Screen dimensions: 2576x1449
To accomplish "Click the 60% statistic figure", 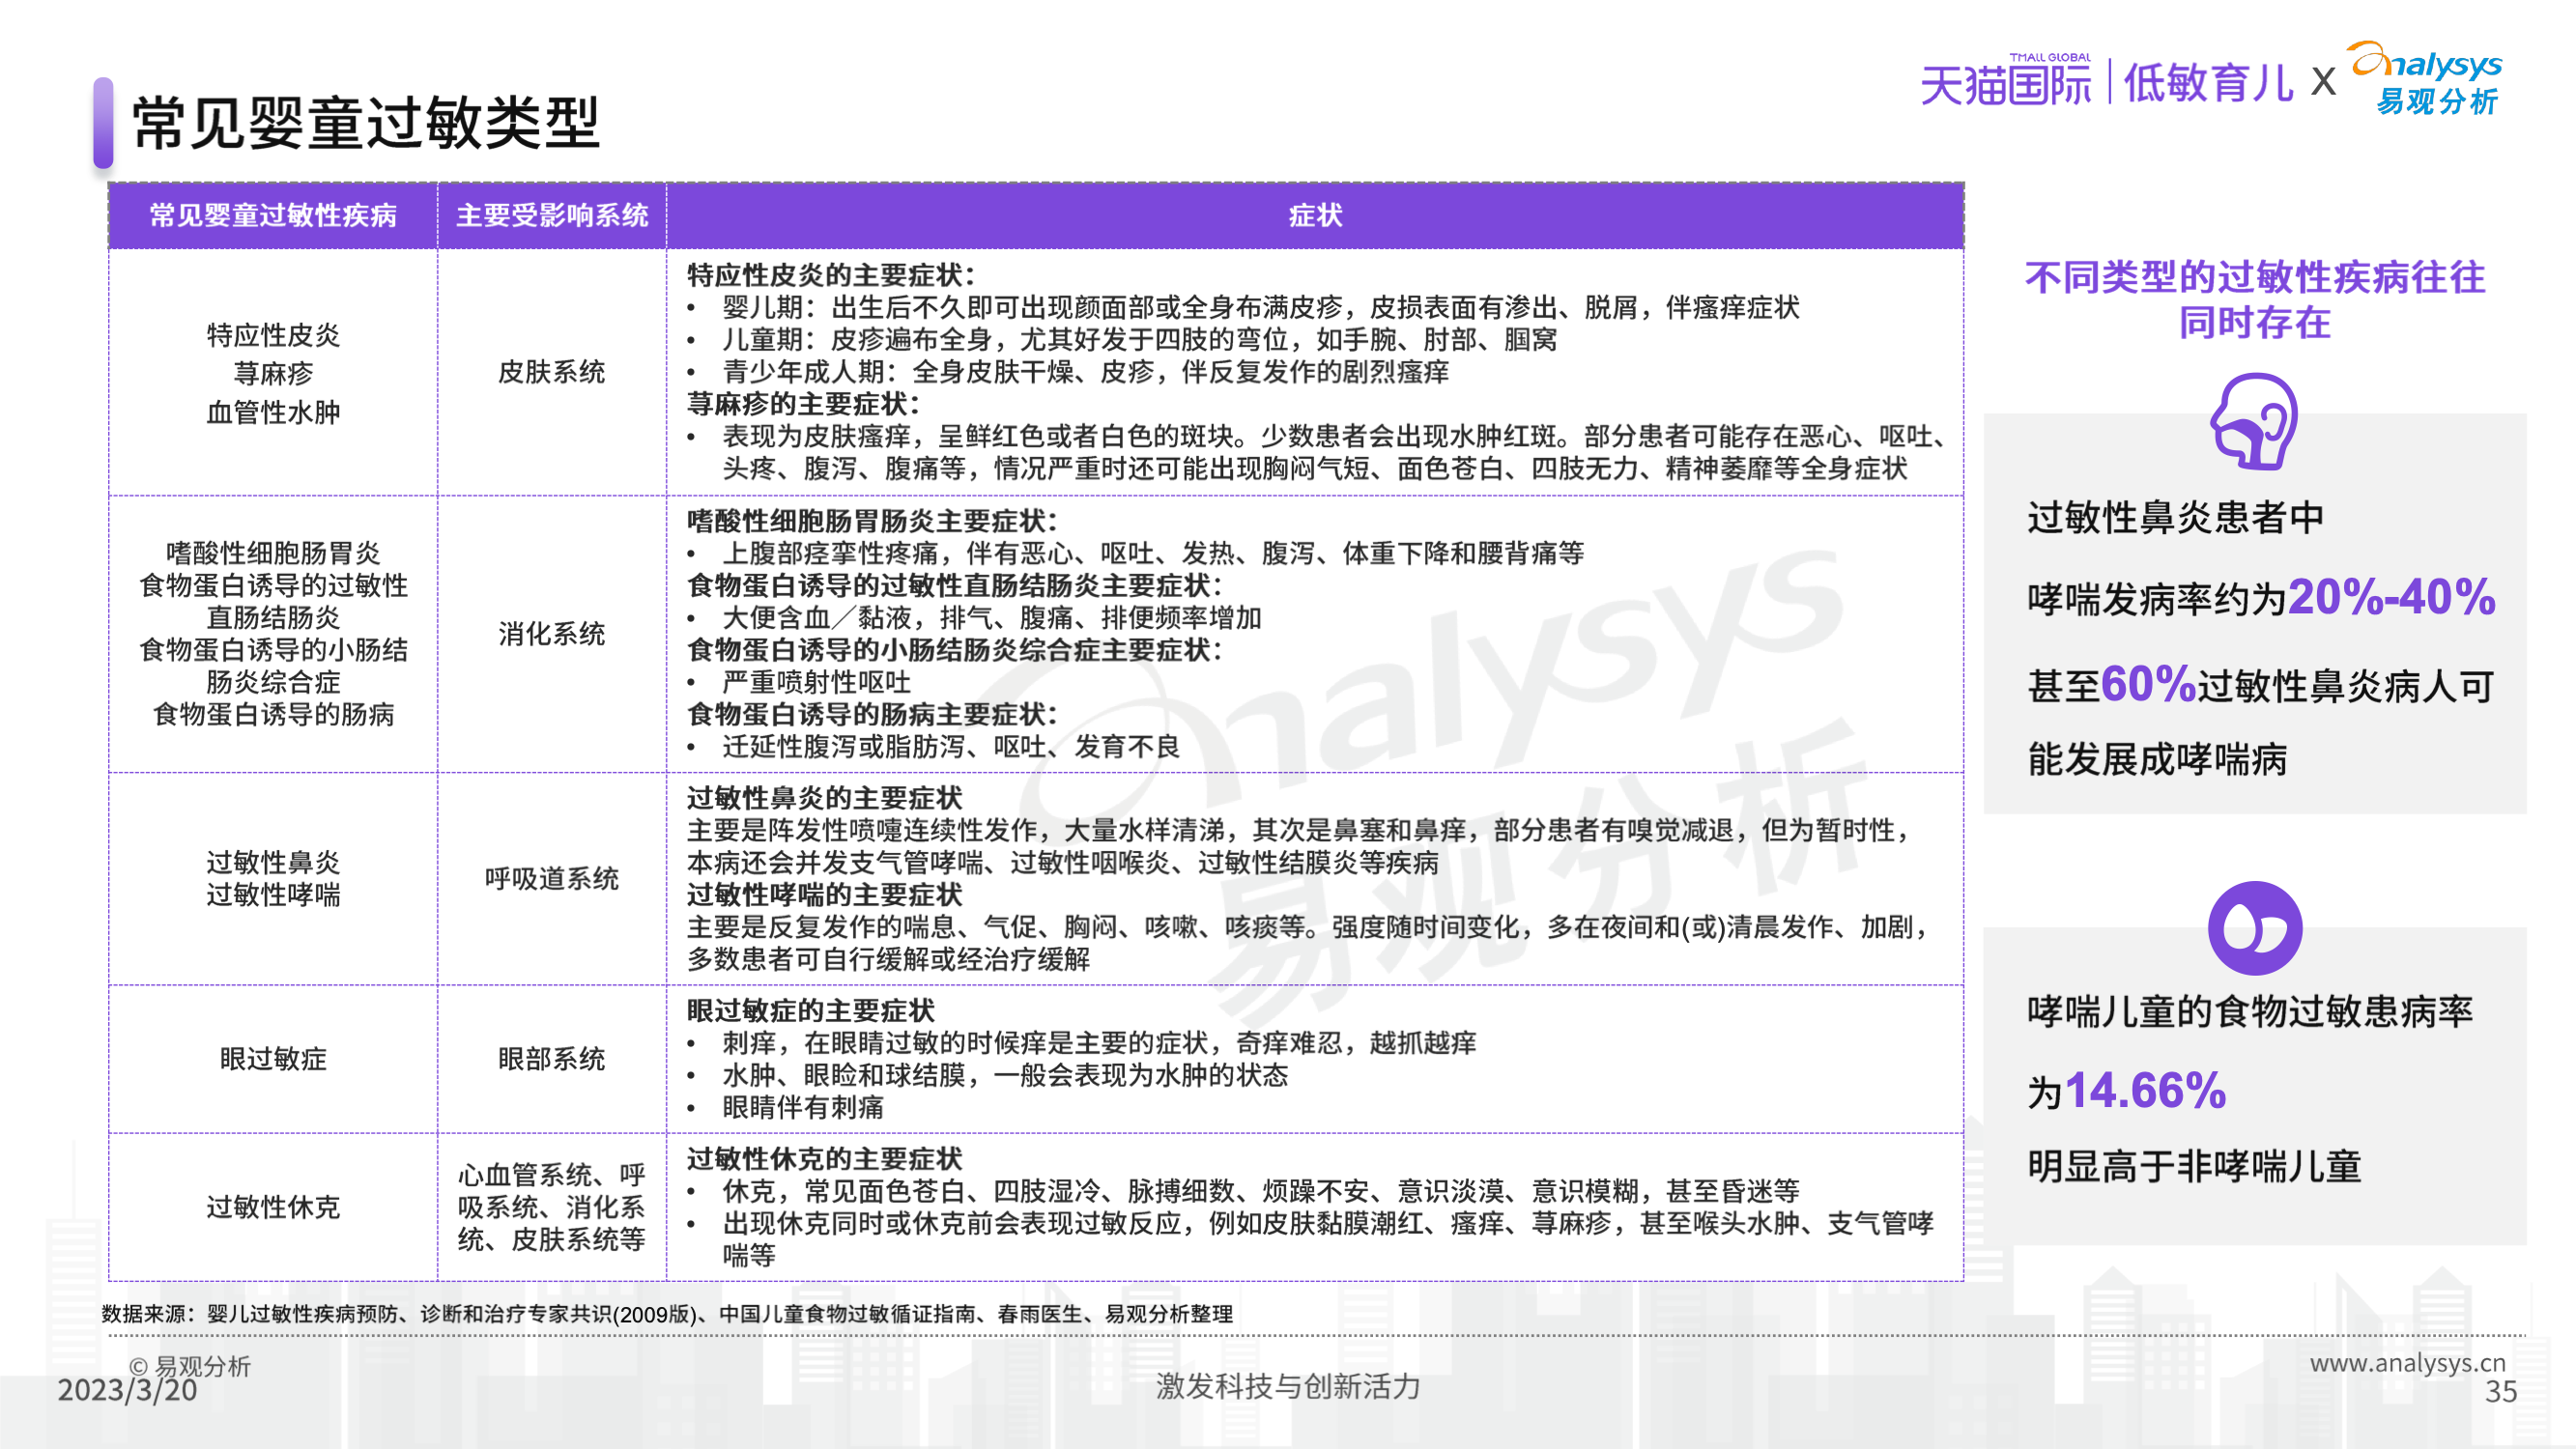I will (x=2148, y=684).
